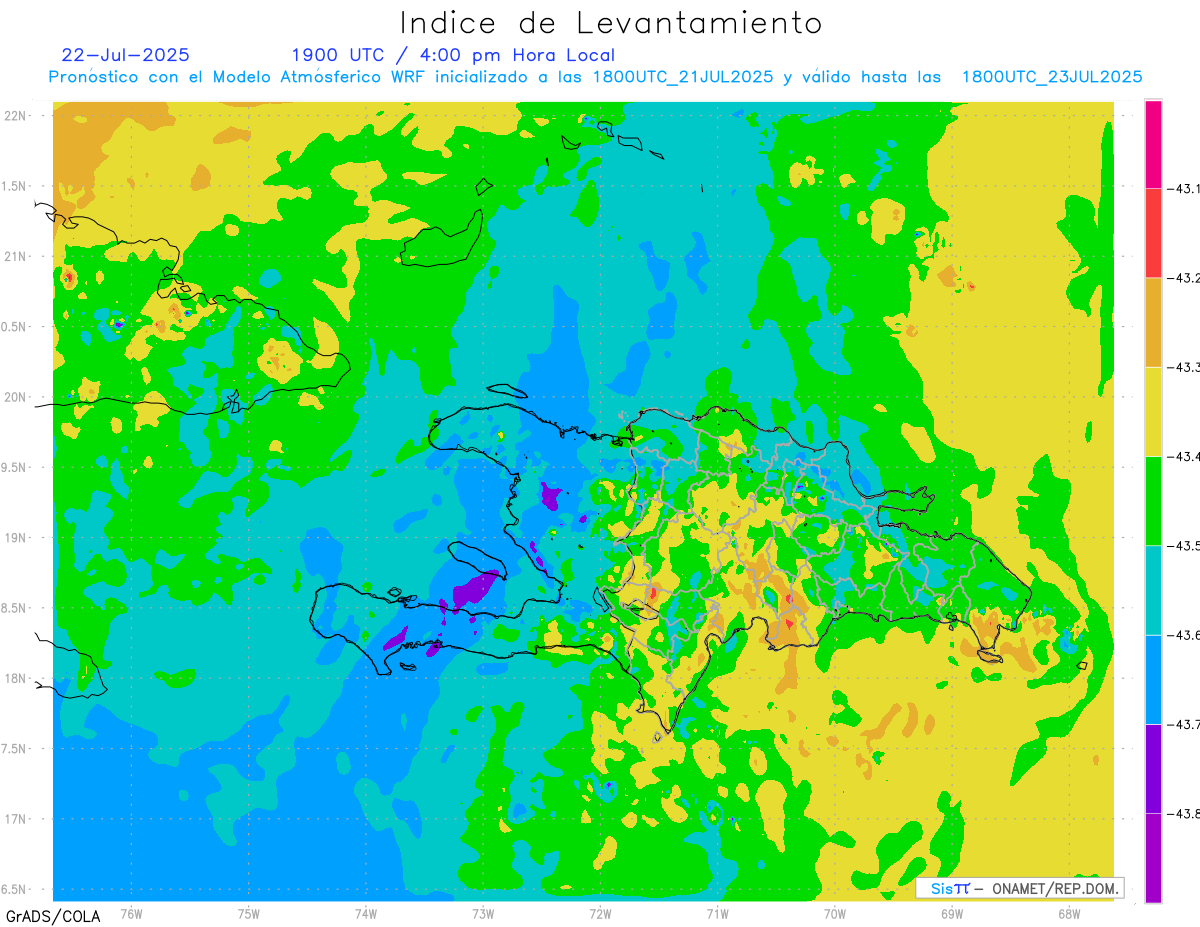Select the violet legend swatch below -43.8
This screenshot has width=1200, height=927.
click(1153, 857)
